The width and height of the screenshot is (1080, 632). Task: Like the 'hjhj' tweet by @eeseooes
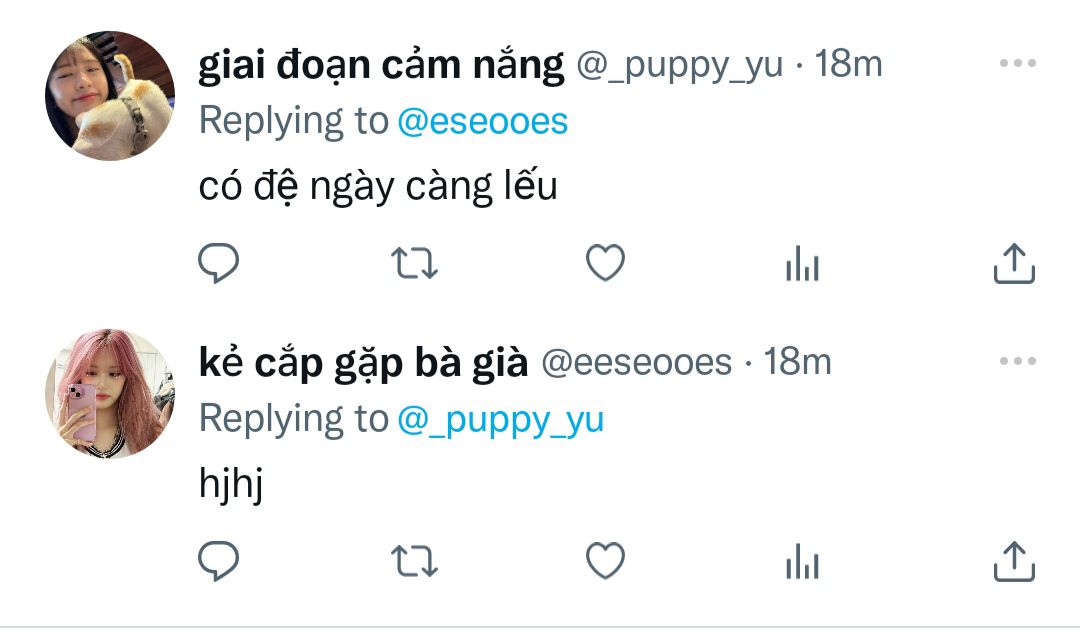[x=605, y=561]
